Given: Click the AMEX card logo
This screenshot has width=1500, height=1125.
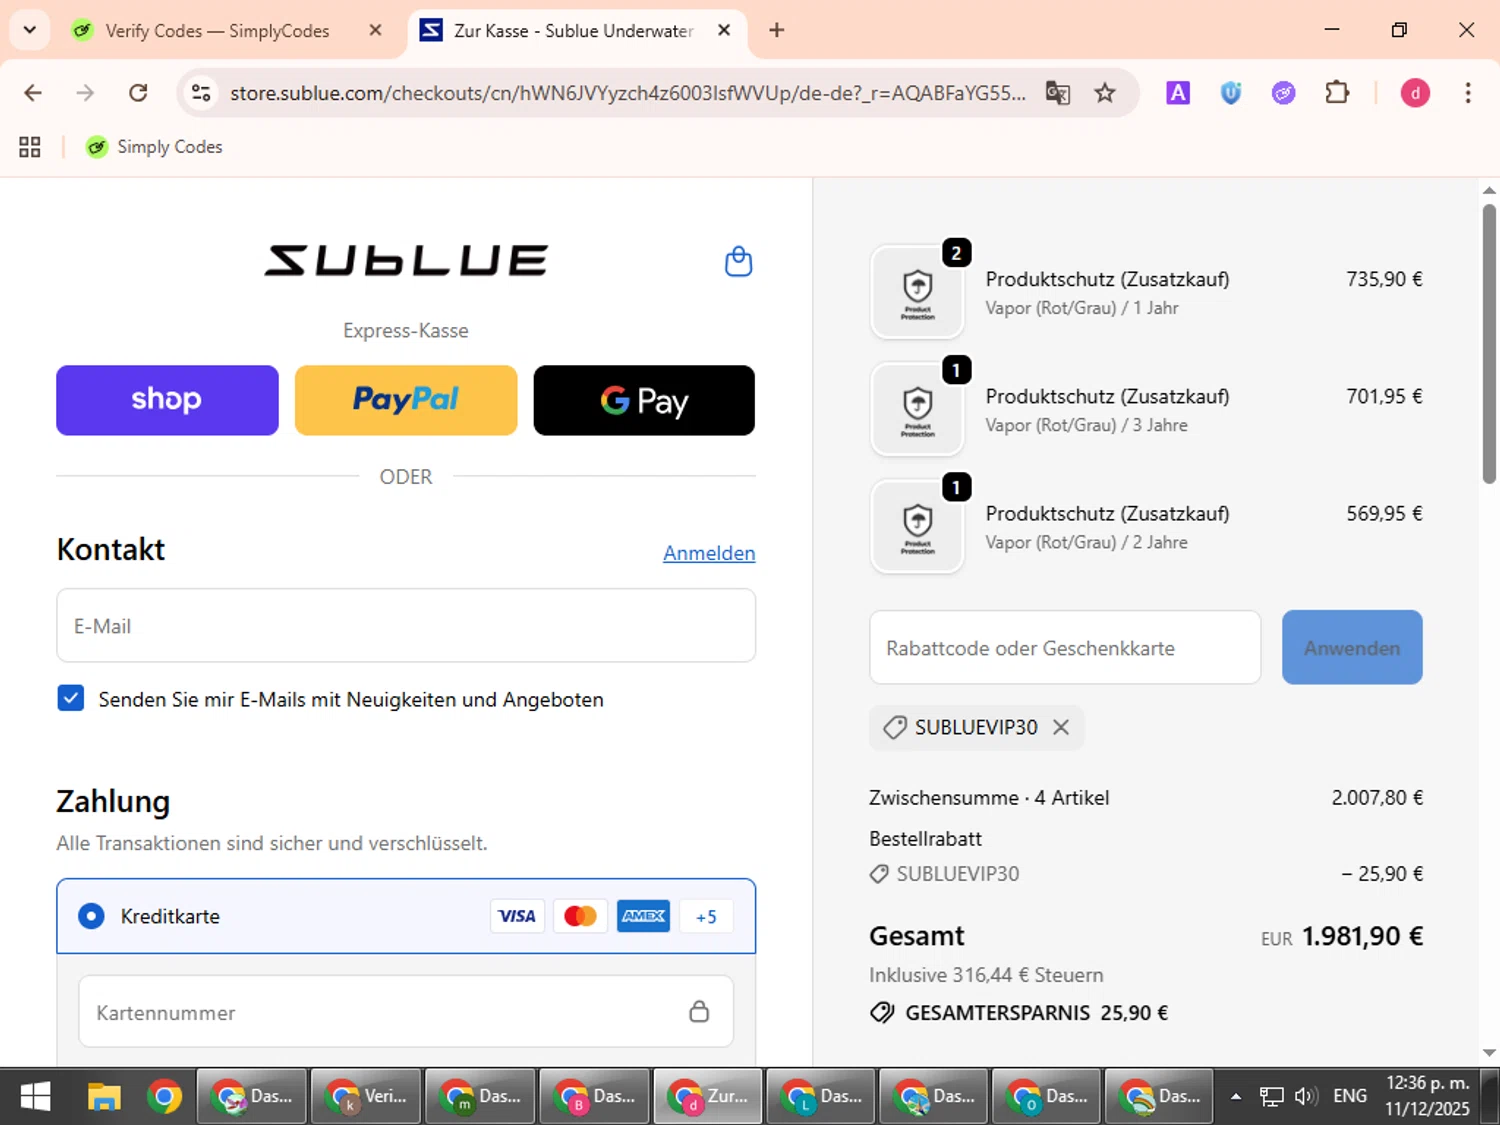Looking at the screenshot, I should pos(643,916).
